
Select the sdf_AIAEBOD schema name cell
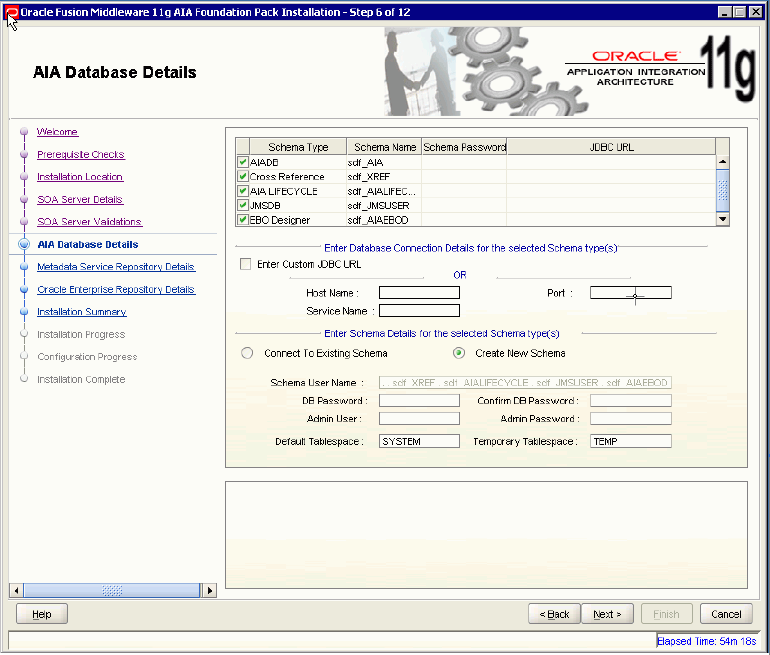(384, 219)
